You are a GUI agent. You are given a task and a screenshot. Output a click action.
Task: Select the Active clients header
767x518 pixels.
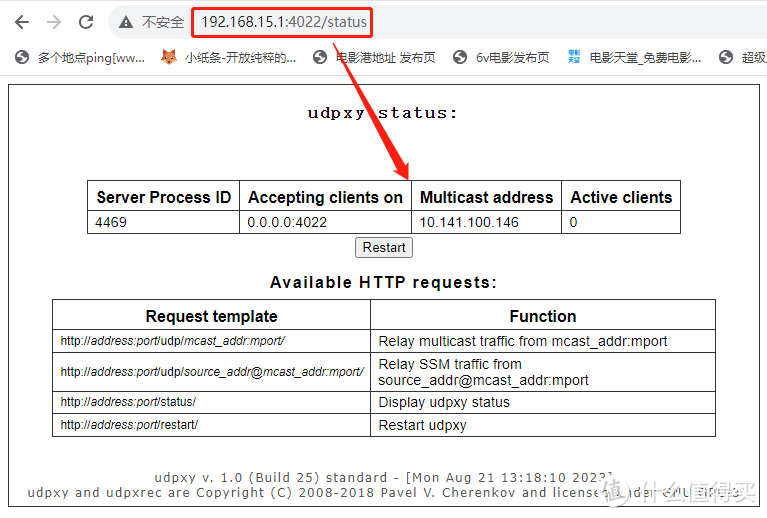coord(621,197)
